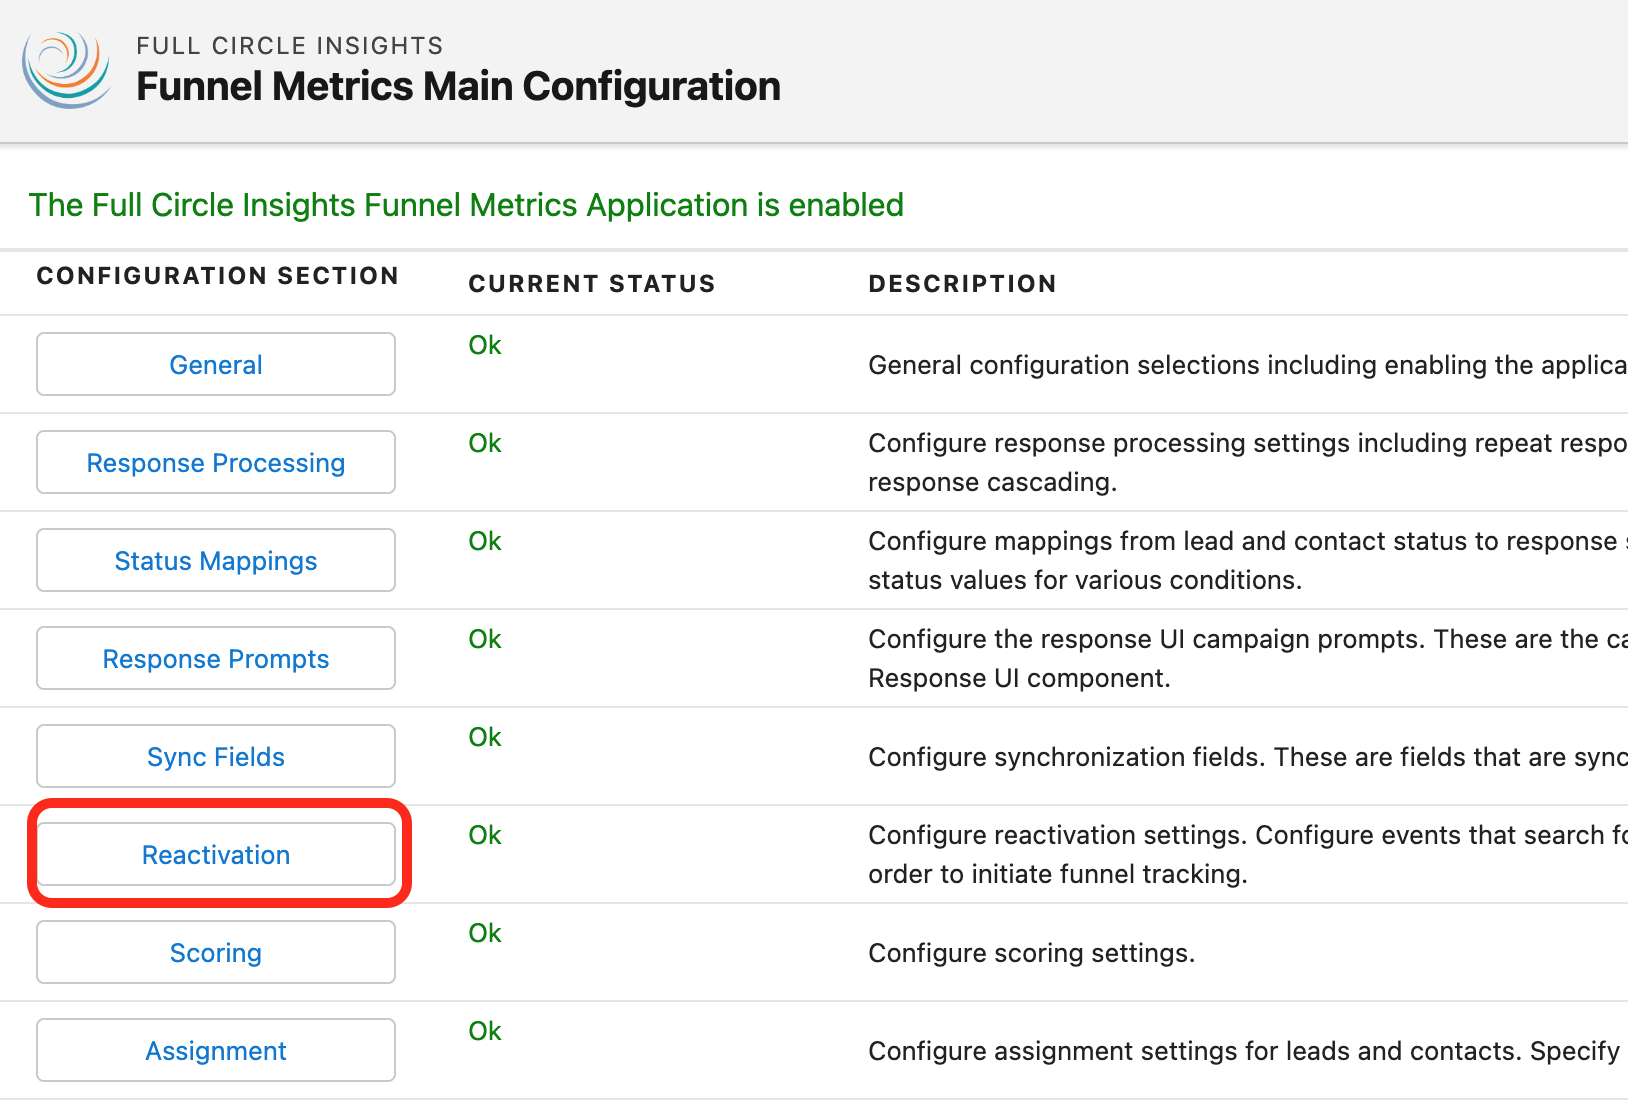Click the Reactivation description text

(x=1248, y=854)
